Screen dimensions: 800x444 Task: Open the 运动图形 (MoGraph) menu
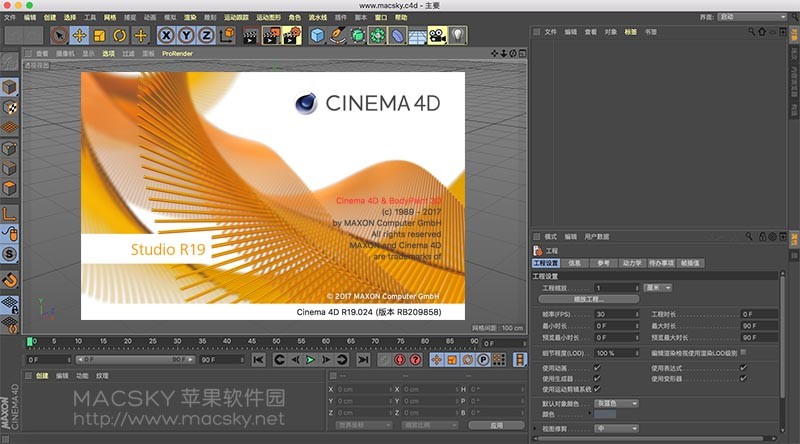coord(268,17)
